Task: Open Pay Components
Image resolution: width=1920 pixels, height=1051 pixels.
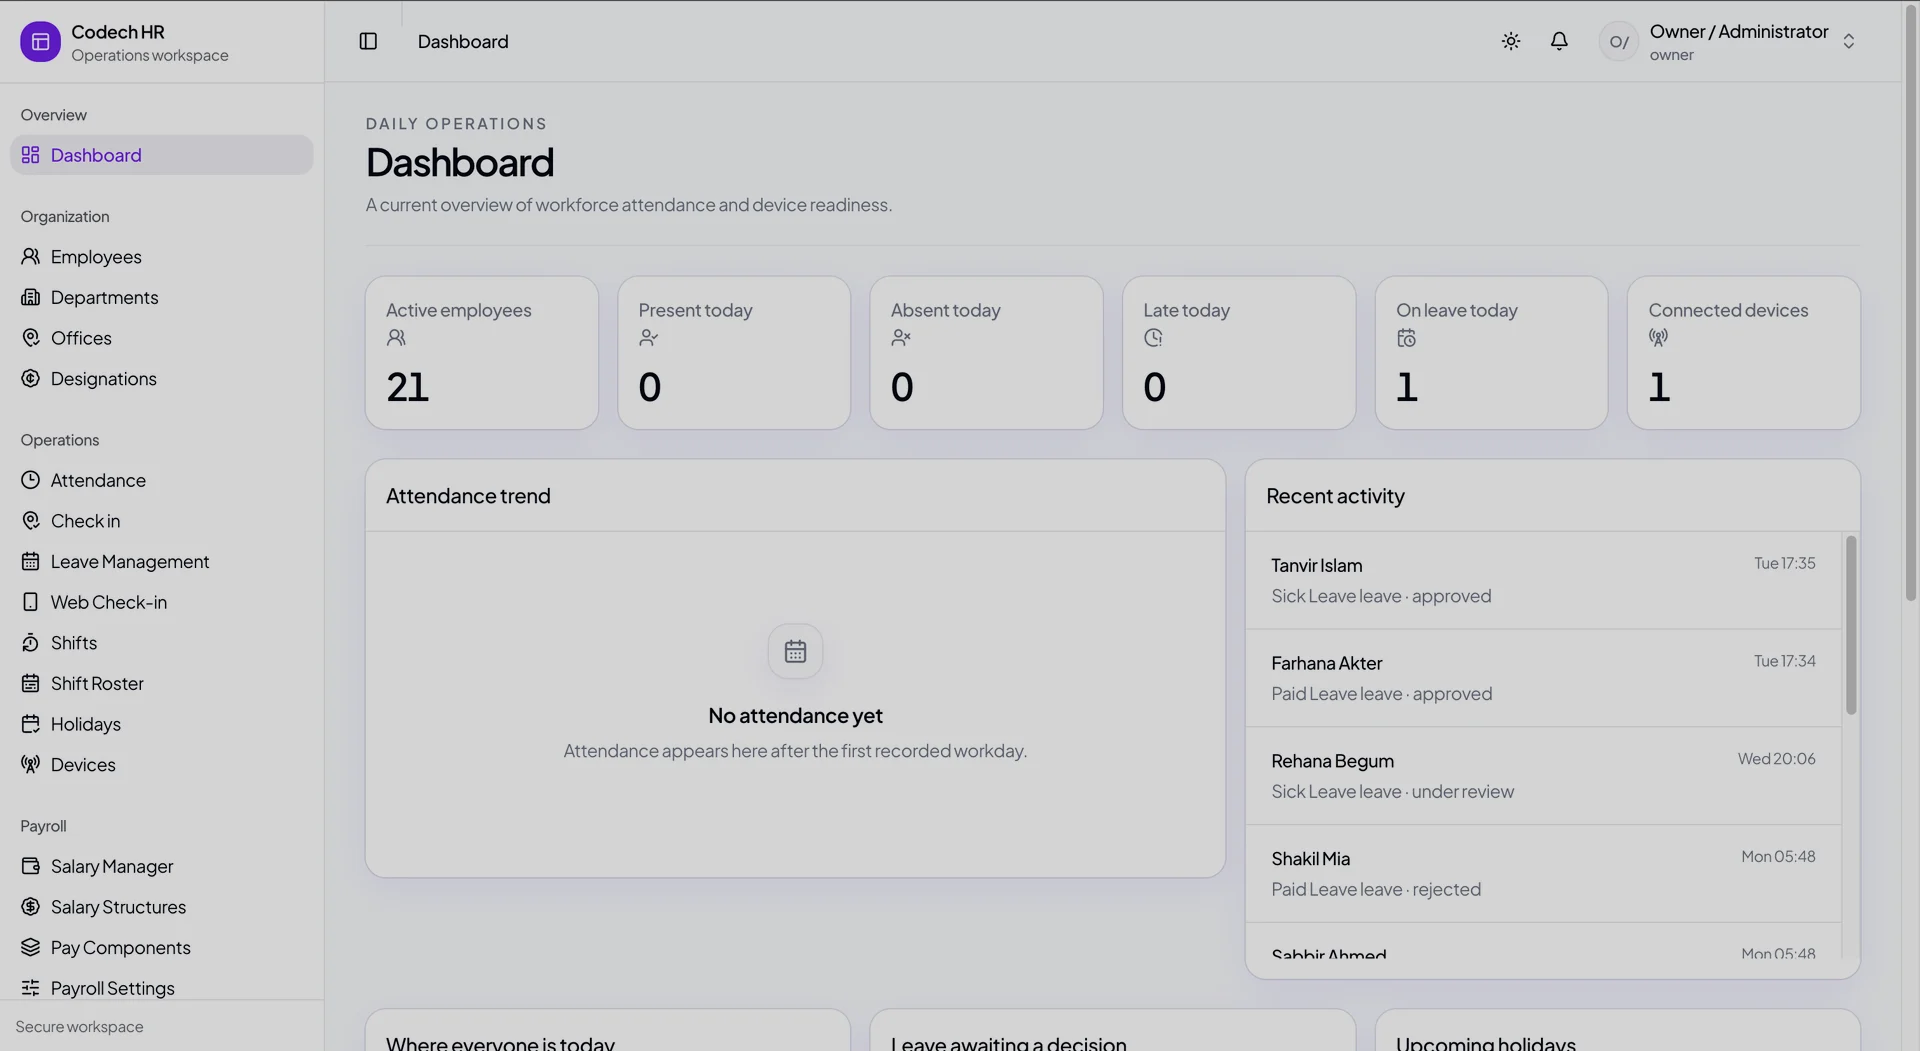Action: tap(162, 948)
